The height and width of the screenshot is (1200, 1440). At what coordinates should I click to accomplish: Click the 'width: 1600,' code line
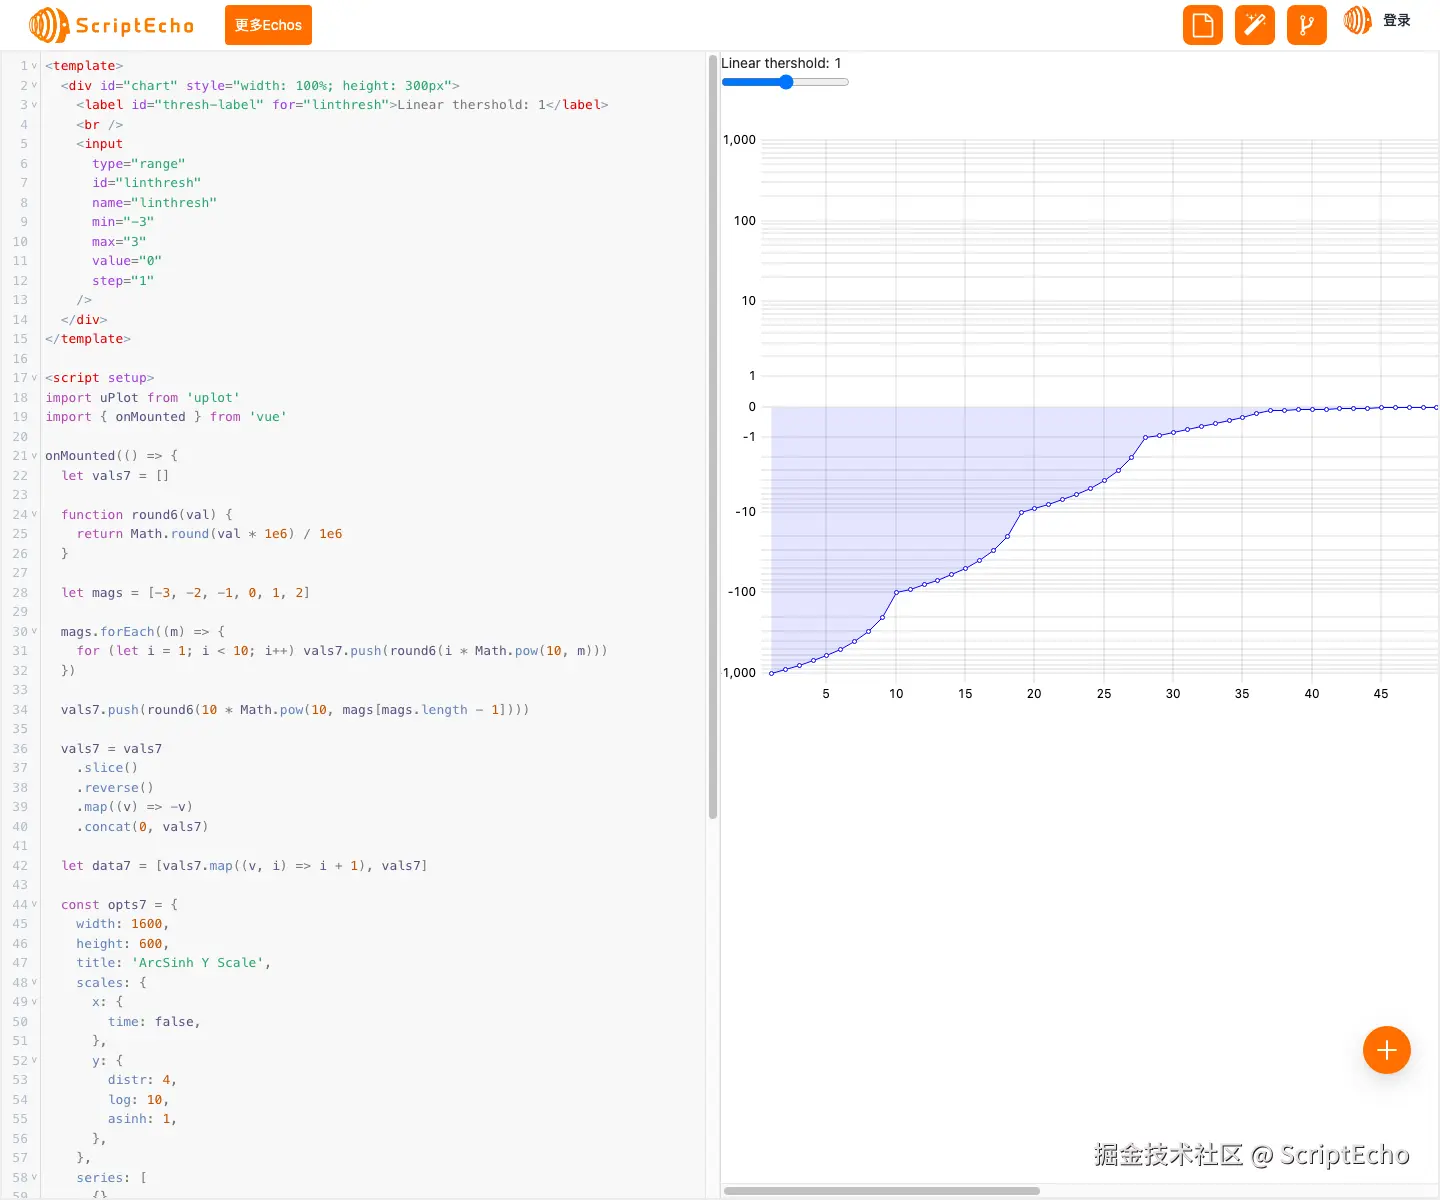(x=123, y=924)
